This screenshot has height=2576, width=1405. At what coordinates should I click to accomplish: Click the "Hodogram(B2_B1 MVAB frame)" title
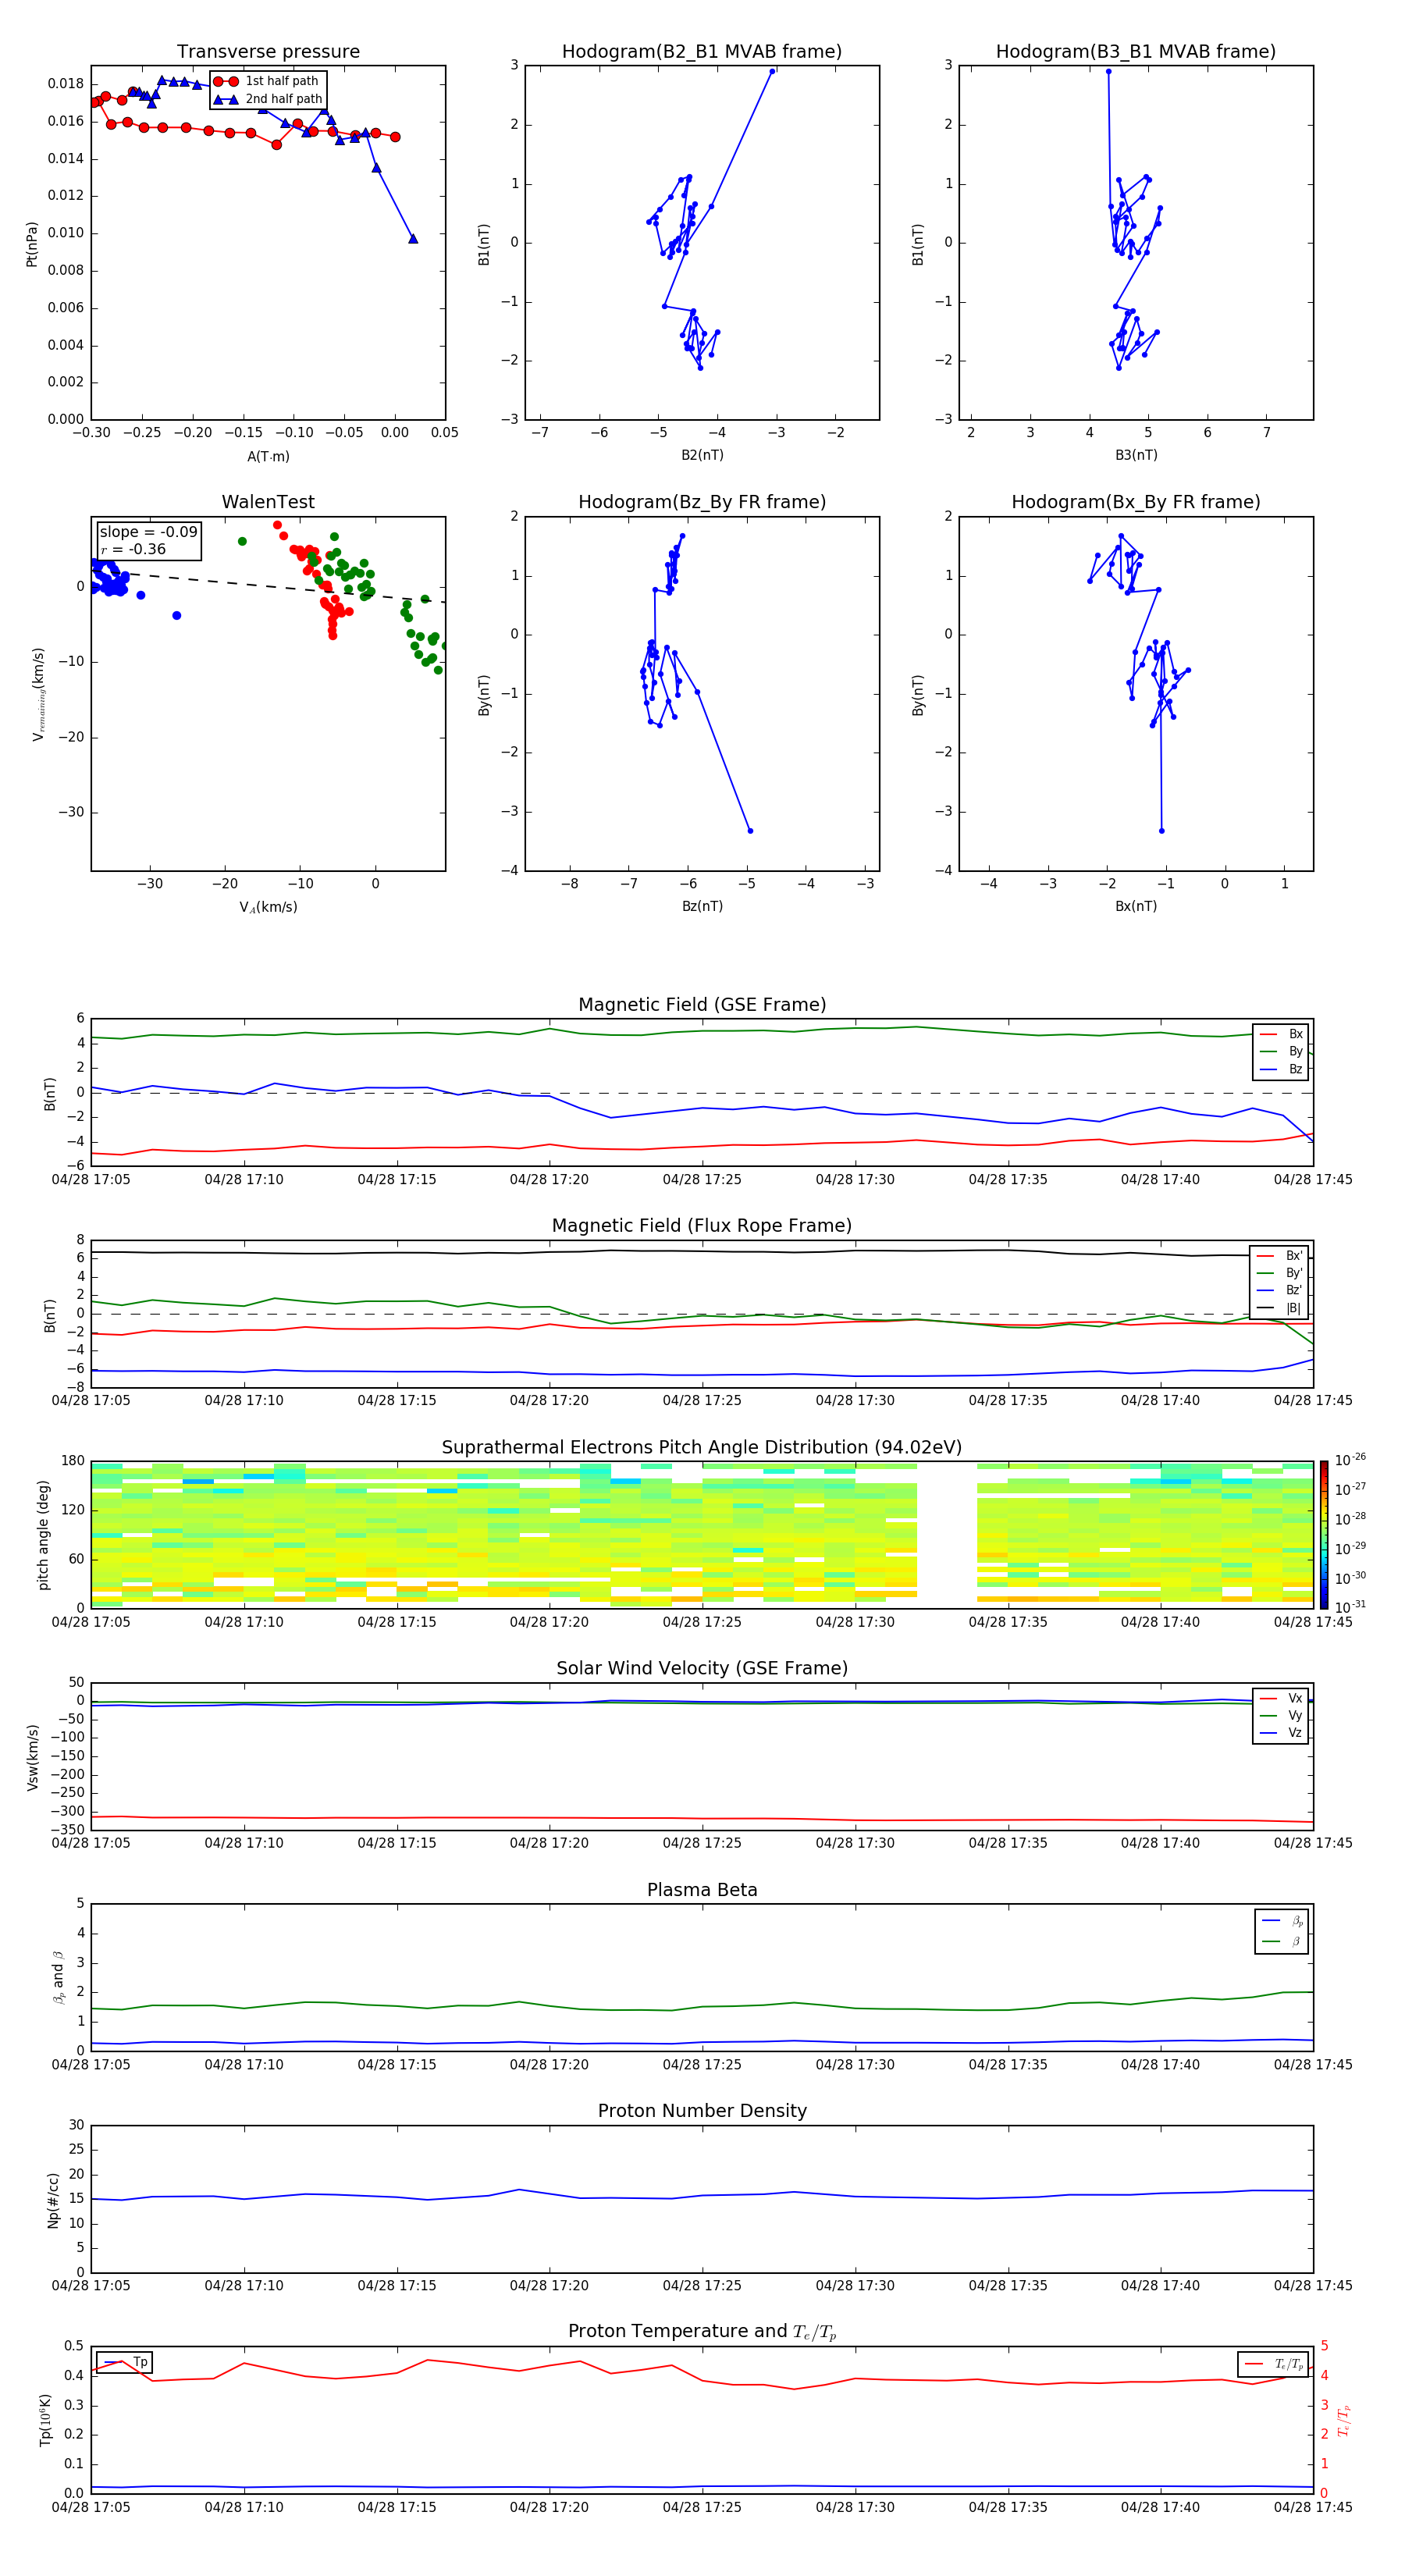pyautogui.click(x=702, y=52)
